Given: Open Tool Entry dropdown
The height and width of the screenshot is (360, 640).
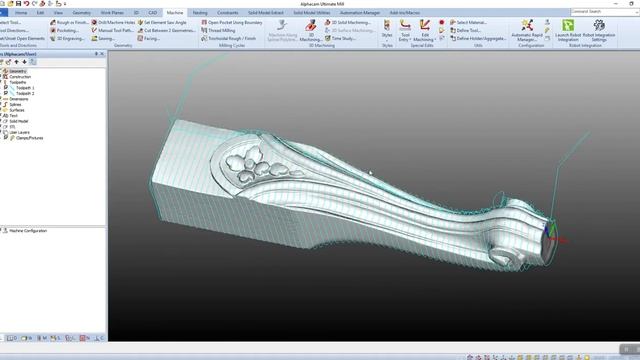Looking at the screenshot, I should [404, 31].
